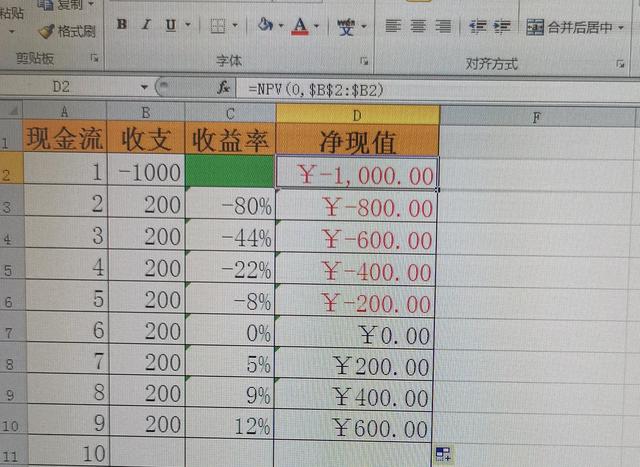Screen dimensions: 640x467
Task: Open 字体 dialog launcher
Action: pos(364,61)
